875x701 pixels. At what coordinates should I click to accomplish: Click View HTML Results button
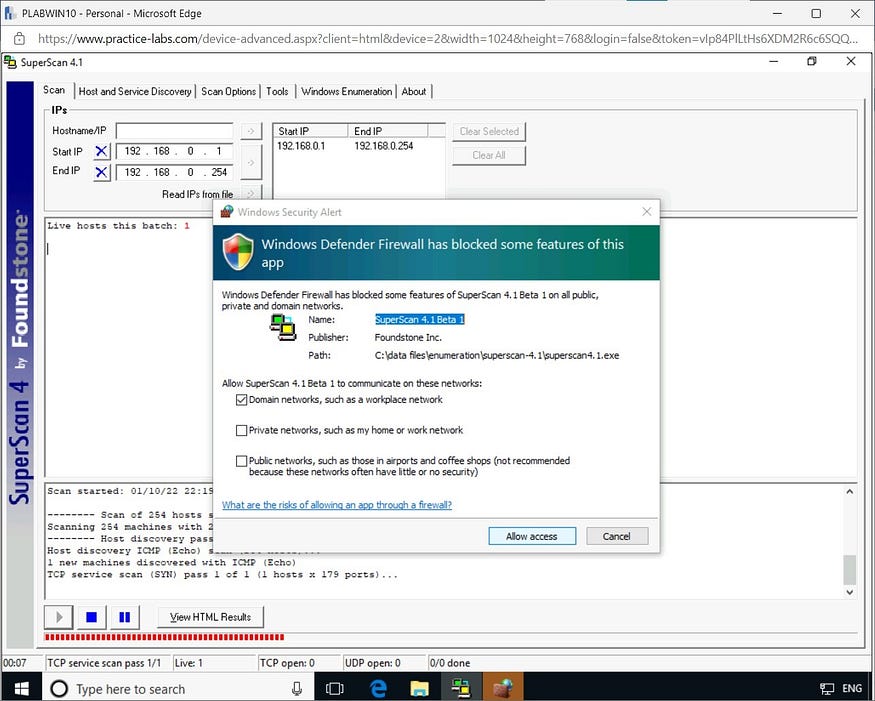pyautogui.click(x=210, y=617)
